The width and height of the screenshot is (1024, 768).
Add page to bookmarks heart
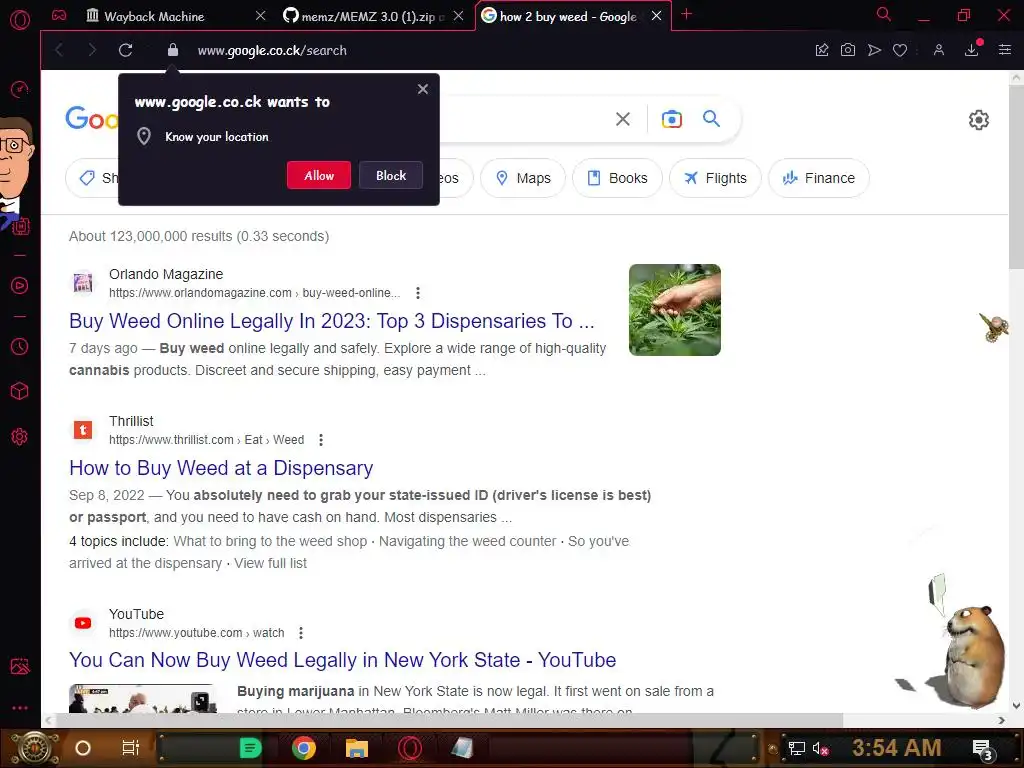tap(900, 50)
